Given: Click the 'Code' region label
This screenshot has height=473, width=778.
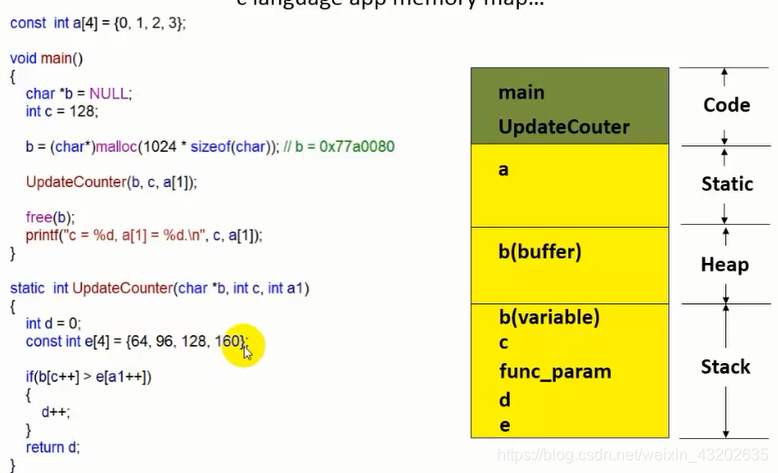Looking at the screenshot, I should coord(726,105).
